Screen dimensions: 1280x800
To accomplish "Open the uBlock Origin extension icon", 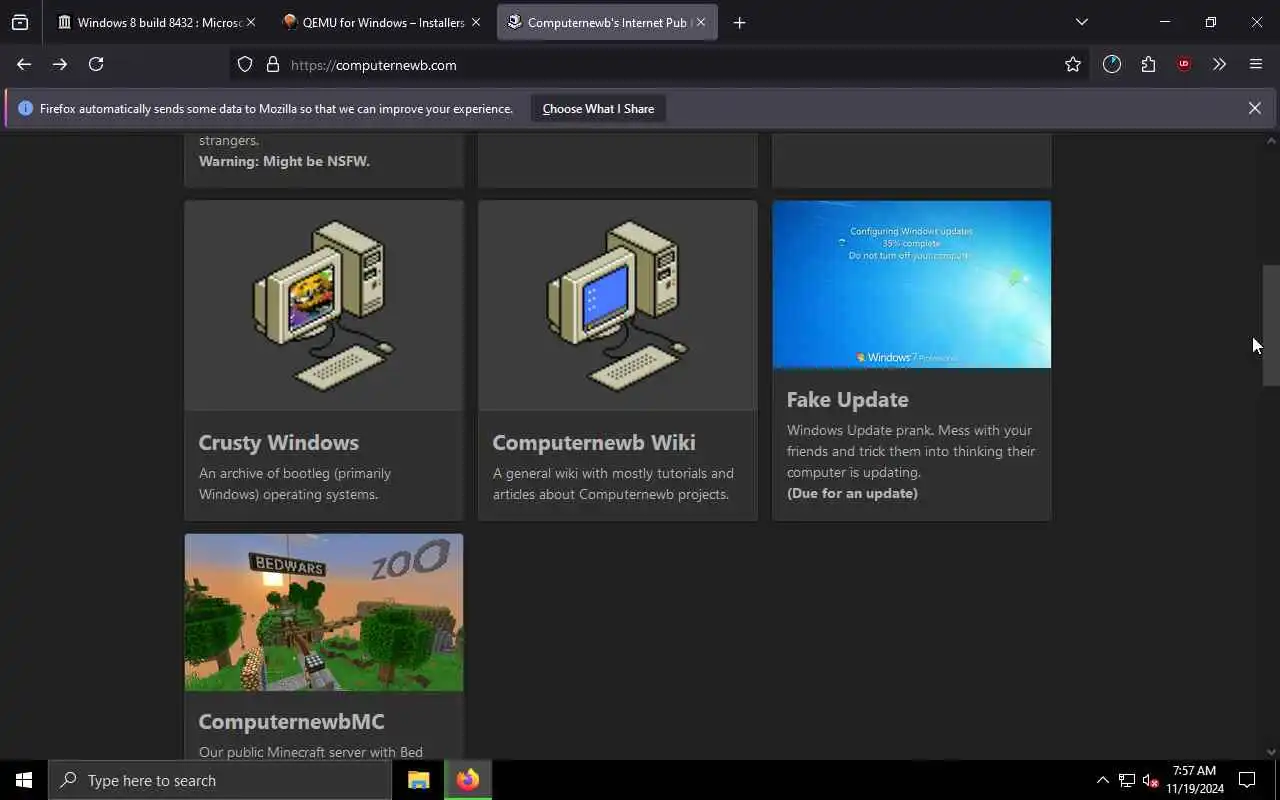I will pyautogui.click(x=1184, y=64).
